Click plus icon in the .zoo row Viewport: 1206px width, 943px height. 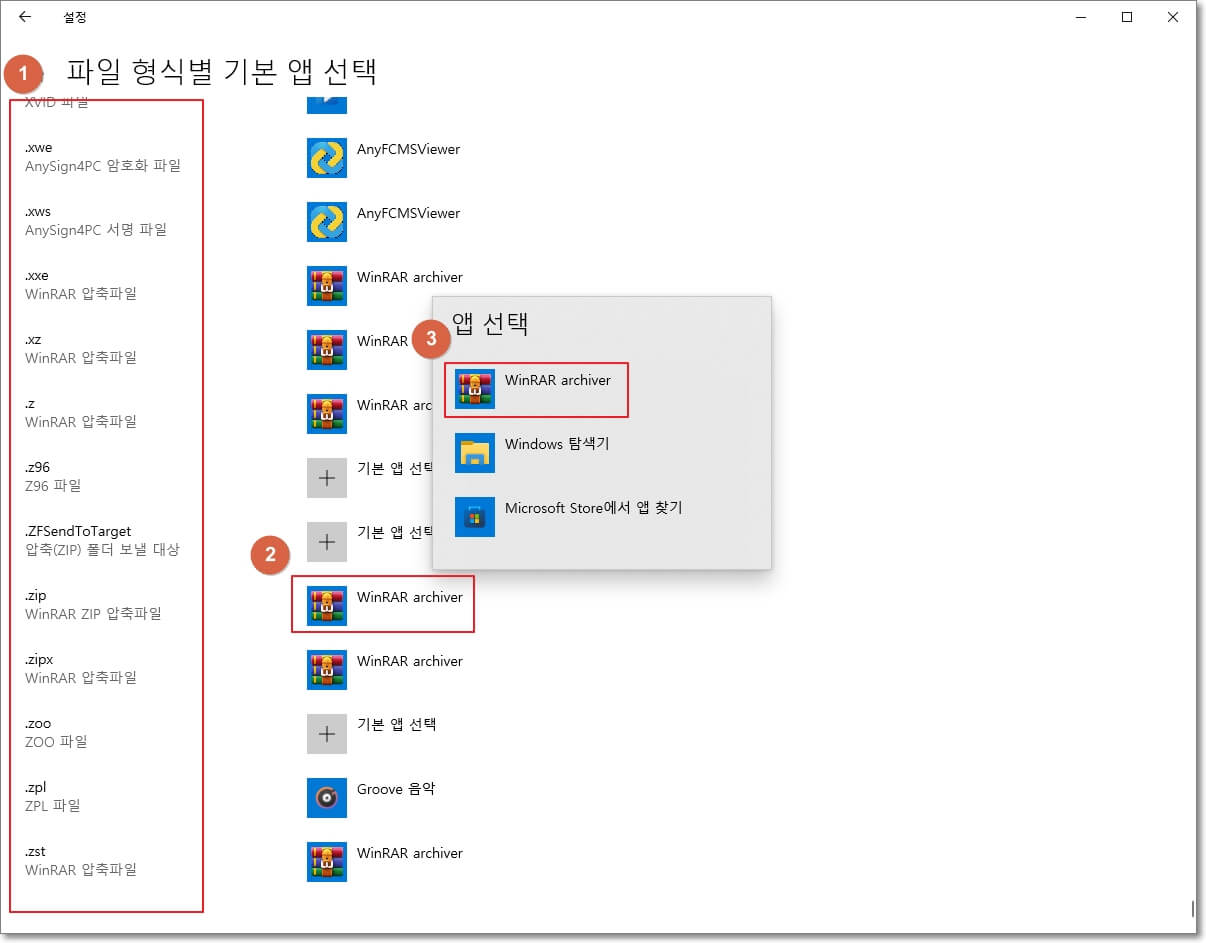coord(327,734)
